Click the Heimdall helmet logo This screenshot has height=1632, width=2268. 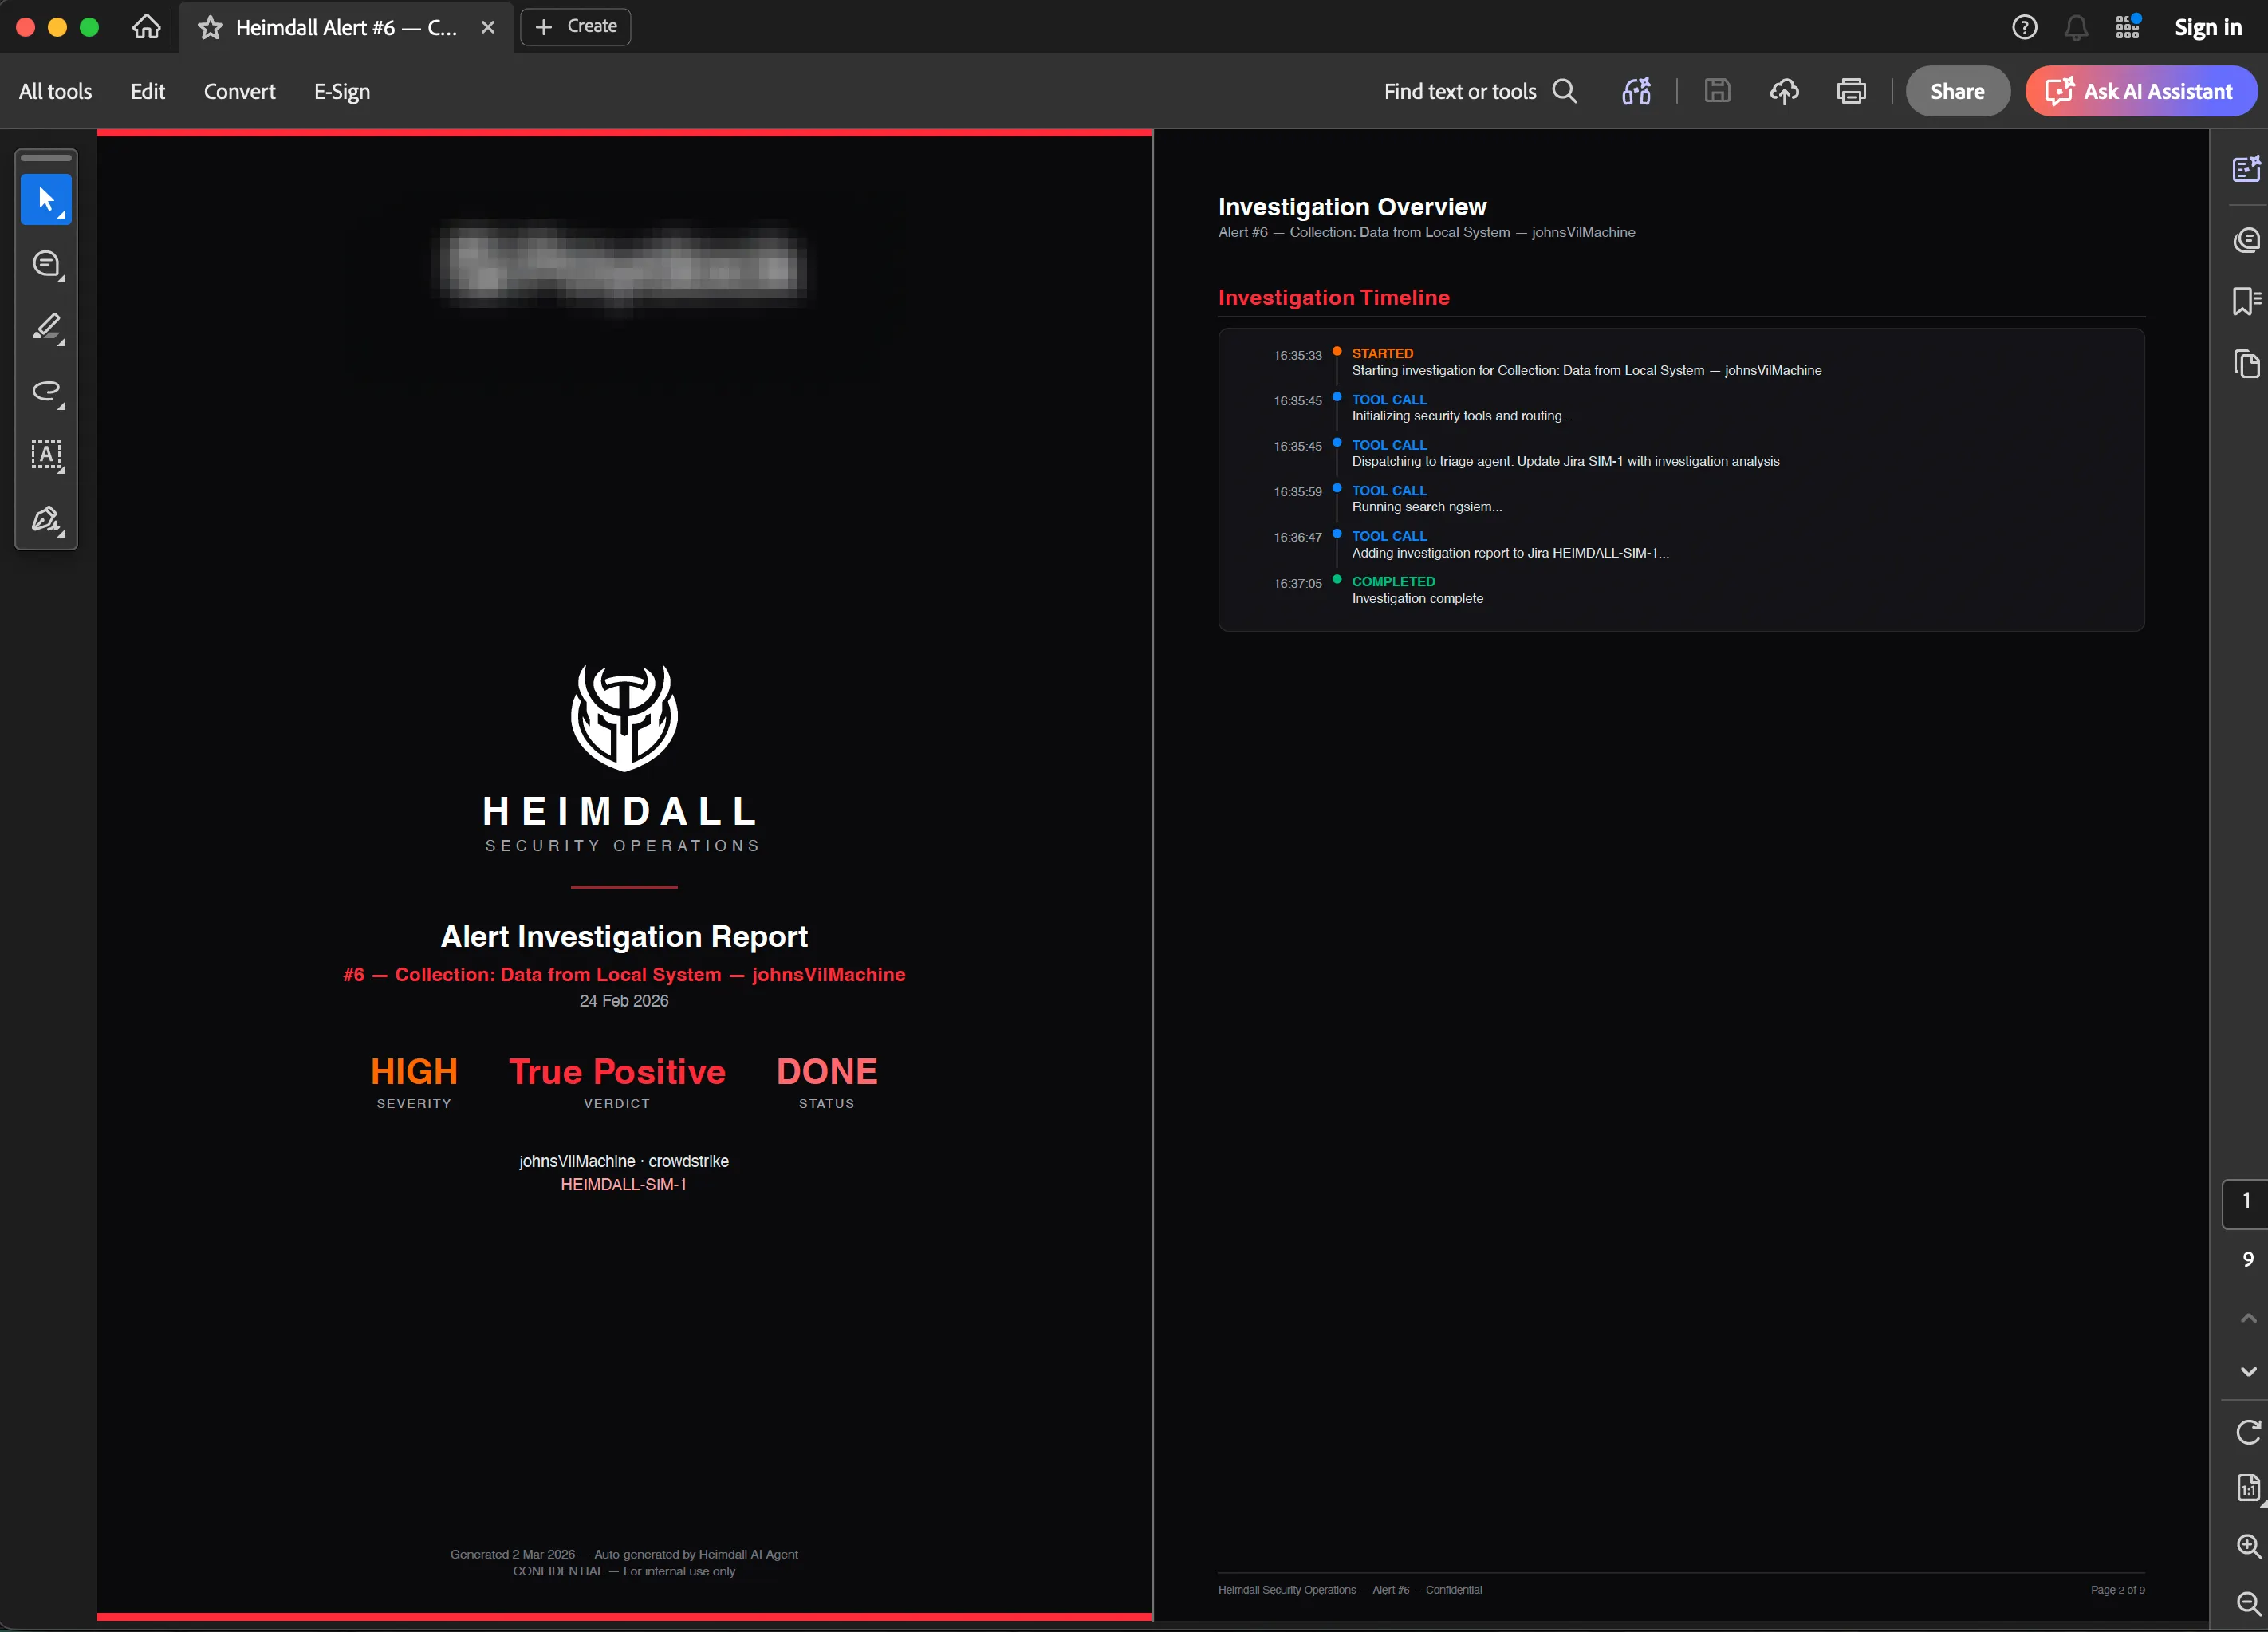[x=624, y=718]
